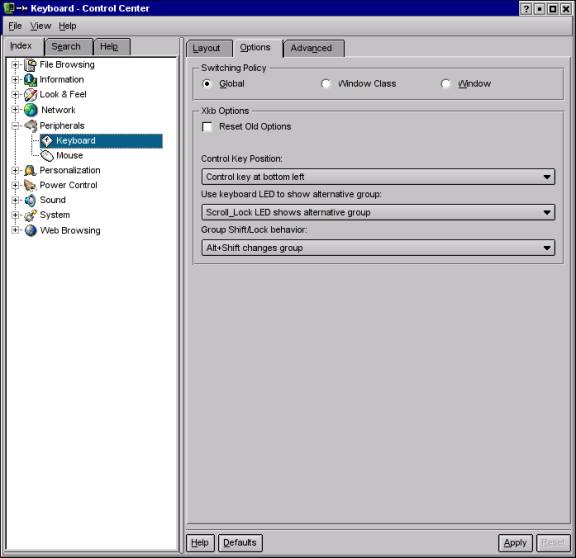This screenshot has height=558, width=576.
Task: Click the Network globe icon
Action: pyautogui.click(x=30, y=110)
